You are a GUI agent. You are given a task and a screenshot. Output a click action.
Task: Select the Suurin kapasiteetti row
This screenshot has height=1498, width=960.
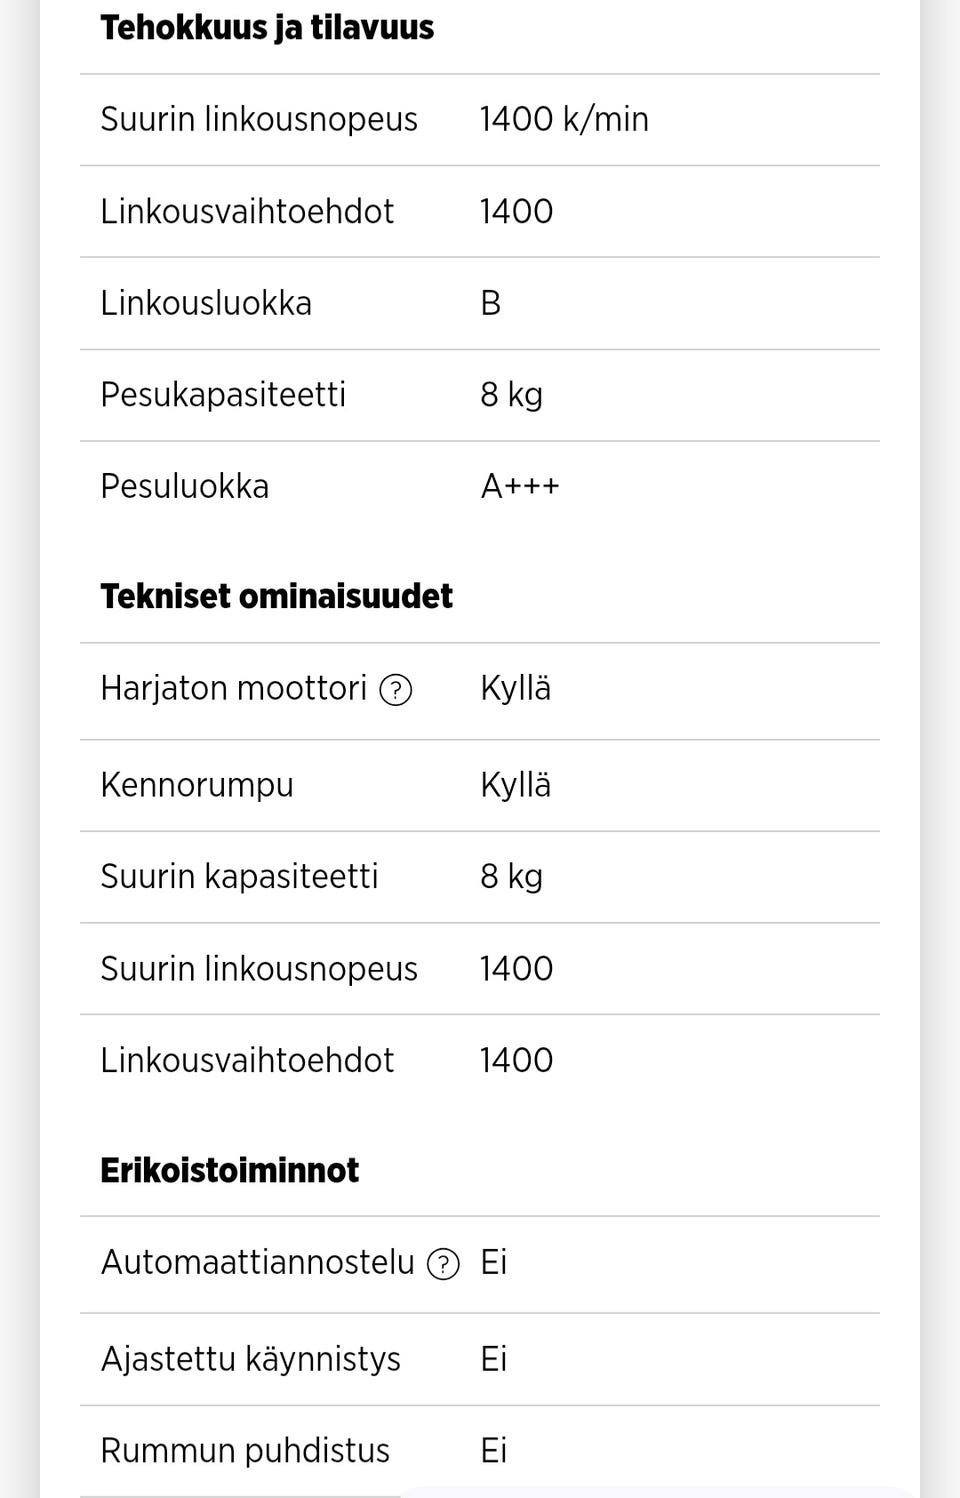pyautogui.click(x=239, y=876)
